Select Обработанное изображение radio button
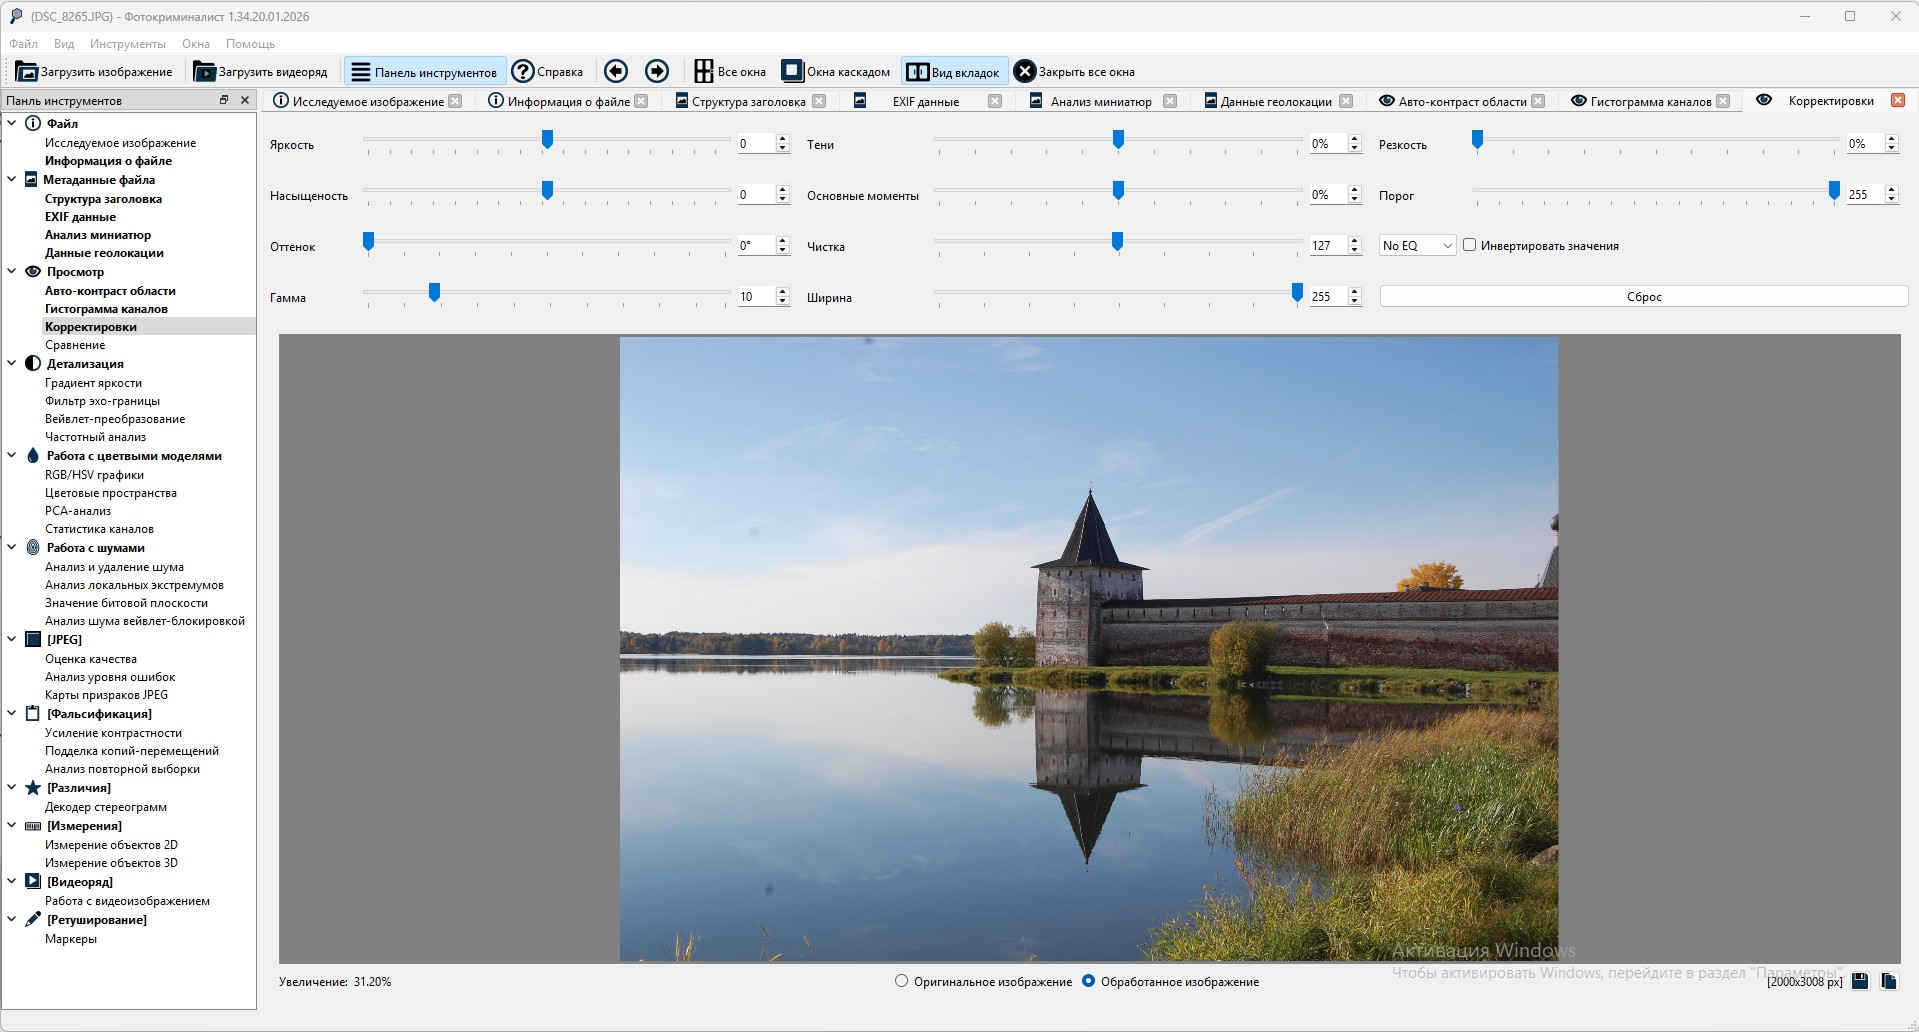Screen dimensions: 1919x1032 1088,981
